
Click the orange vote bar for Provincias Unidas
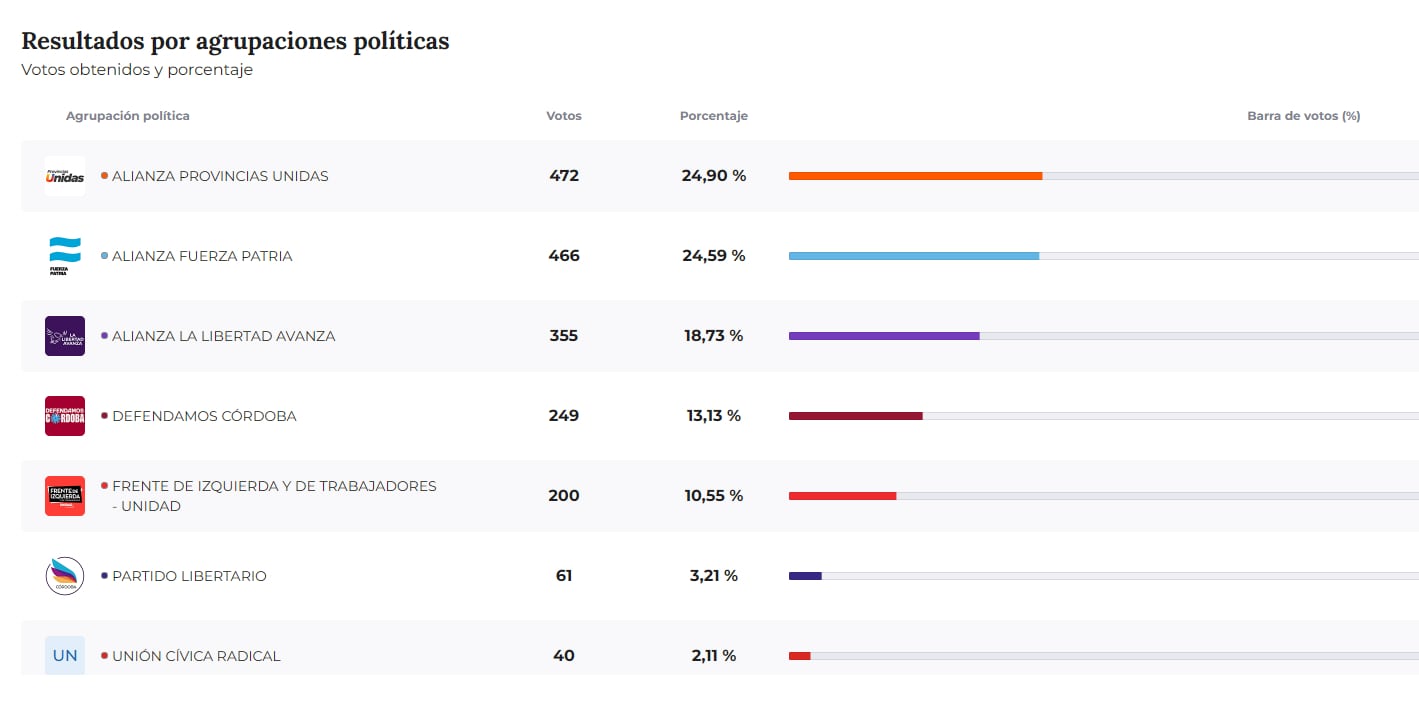click(915, 176)
